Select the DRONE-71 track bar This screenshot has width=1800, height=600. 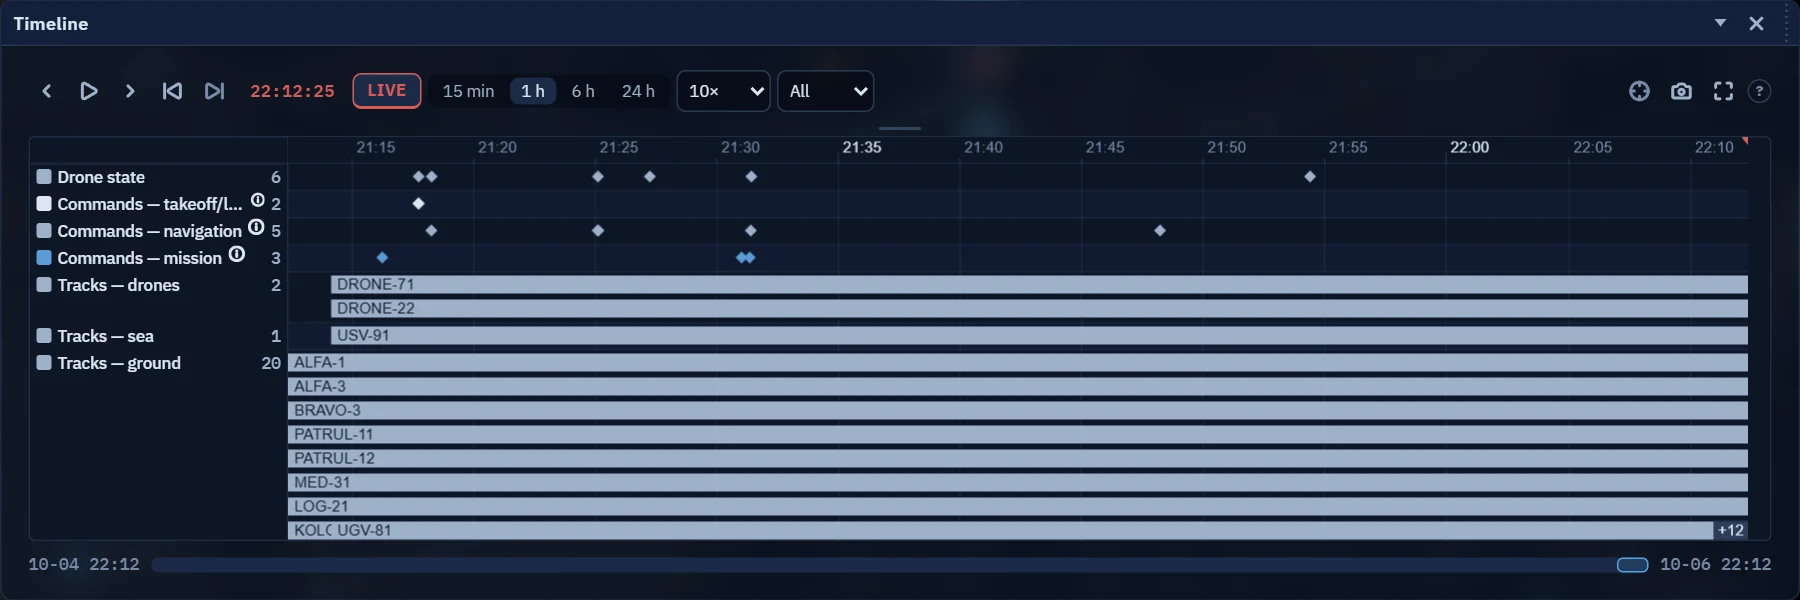[1039, 284]
